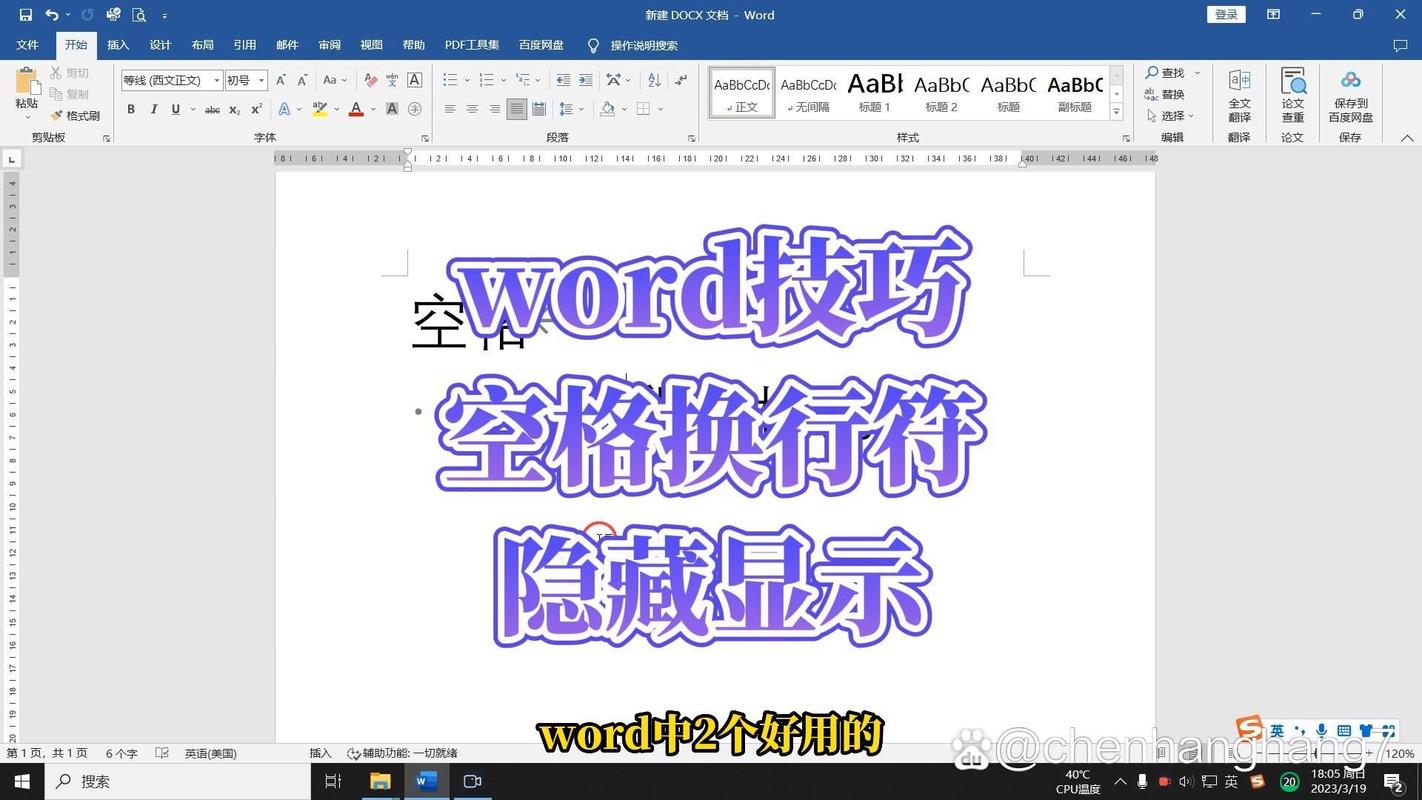Open the Select (选择) dropdown
The height and width of the screenshot is (800, 1422).
(1171, 116)
